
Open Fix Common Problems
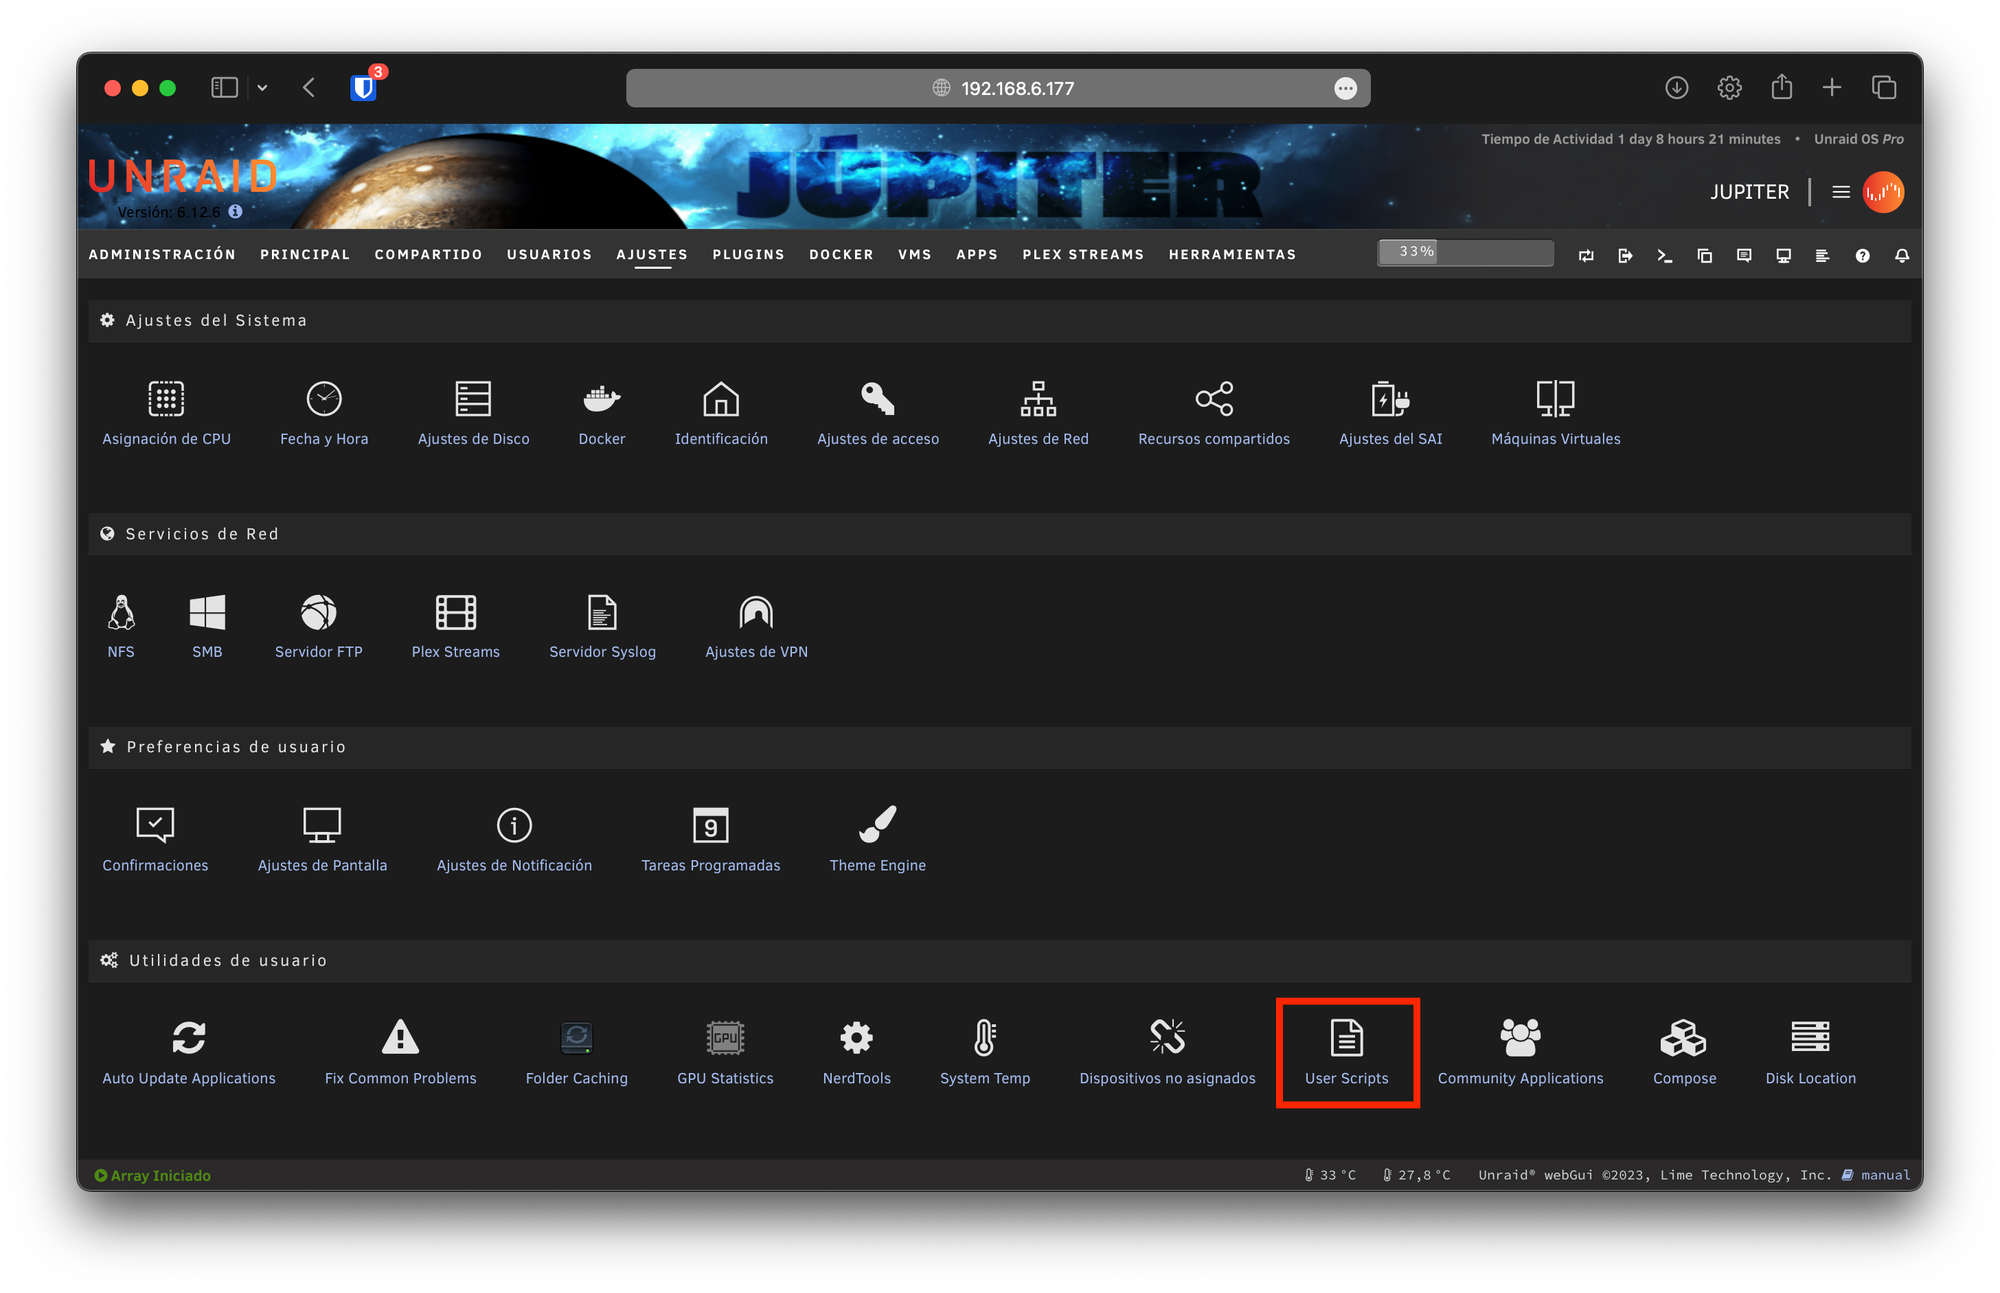400,1053
